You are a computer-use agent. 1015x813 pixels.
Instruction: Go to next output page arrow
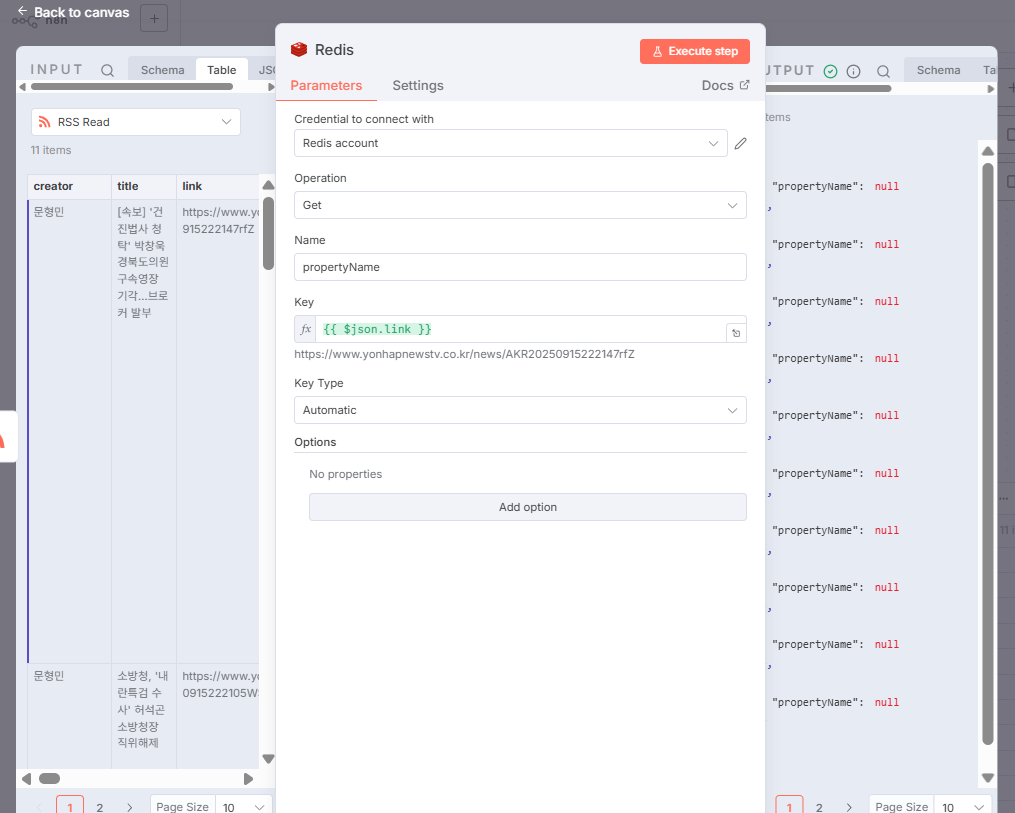[x=849, y=807]
